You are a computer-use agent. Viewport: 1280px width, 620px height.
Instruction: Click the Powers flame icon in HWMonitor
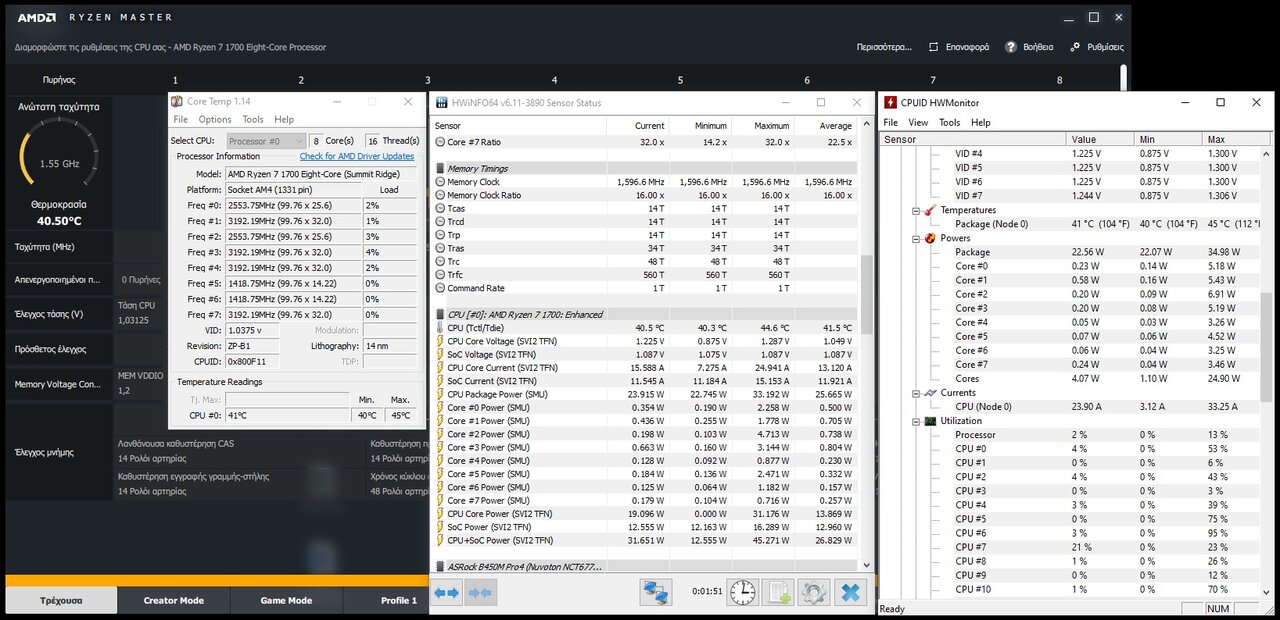[x=930, y=238]
